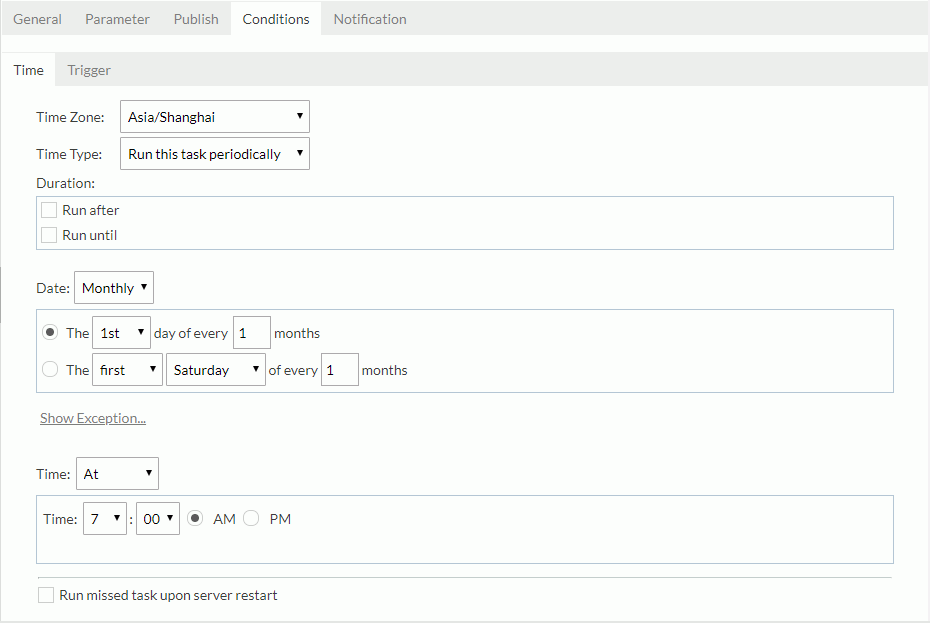Open the Parameter tab
This screenshot has width=930, height=623.
[x=117, y=18]
